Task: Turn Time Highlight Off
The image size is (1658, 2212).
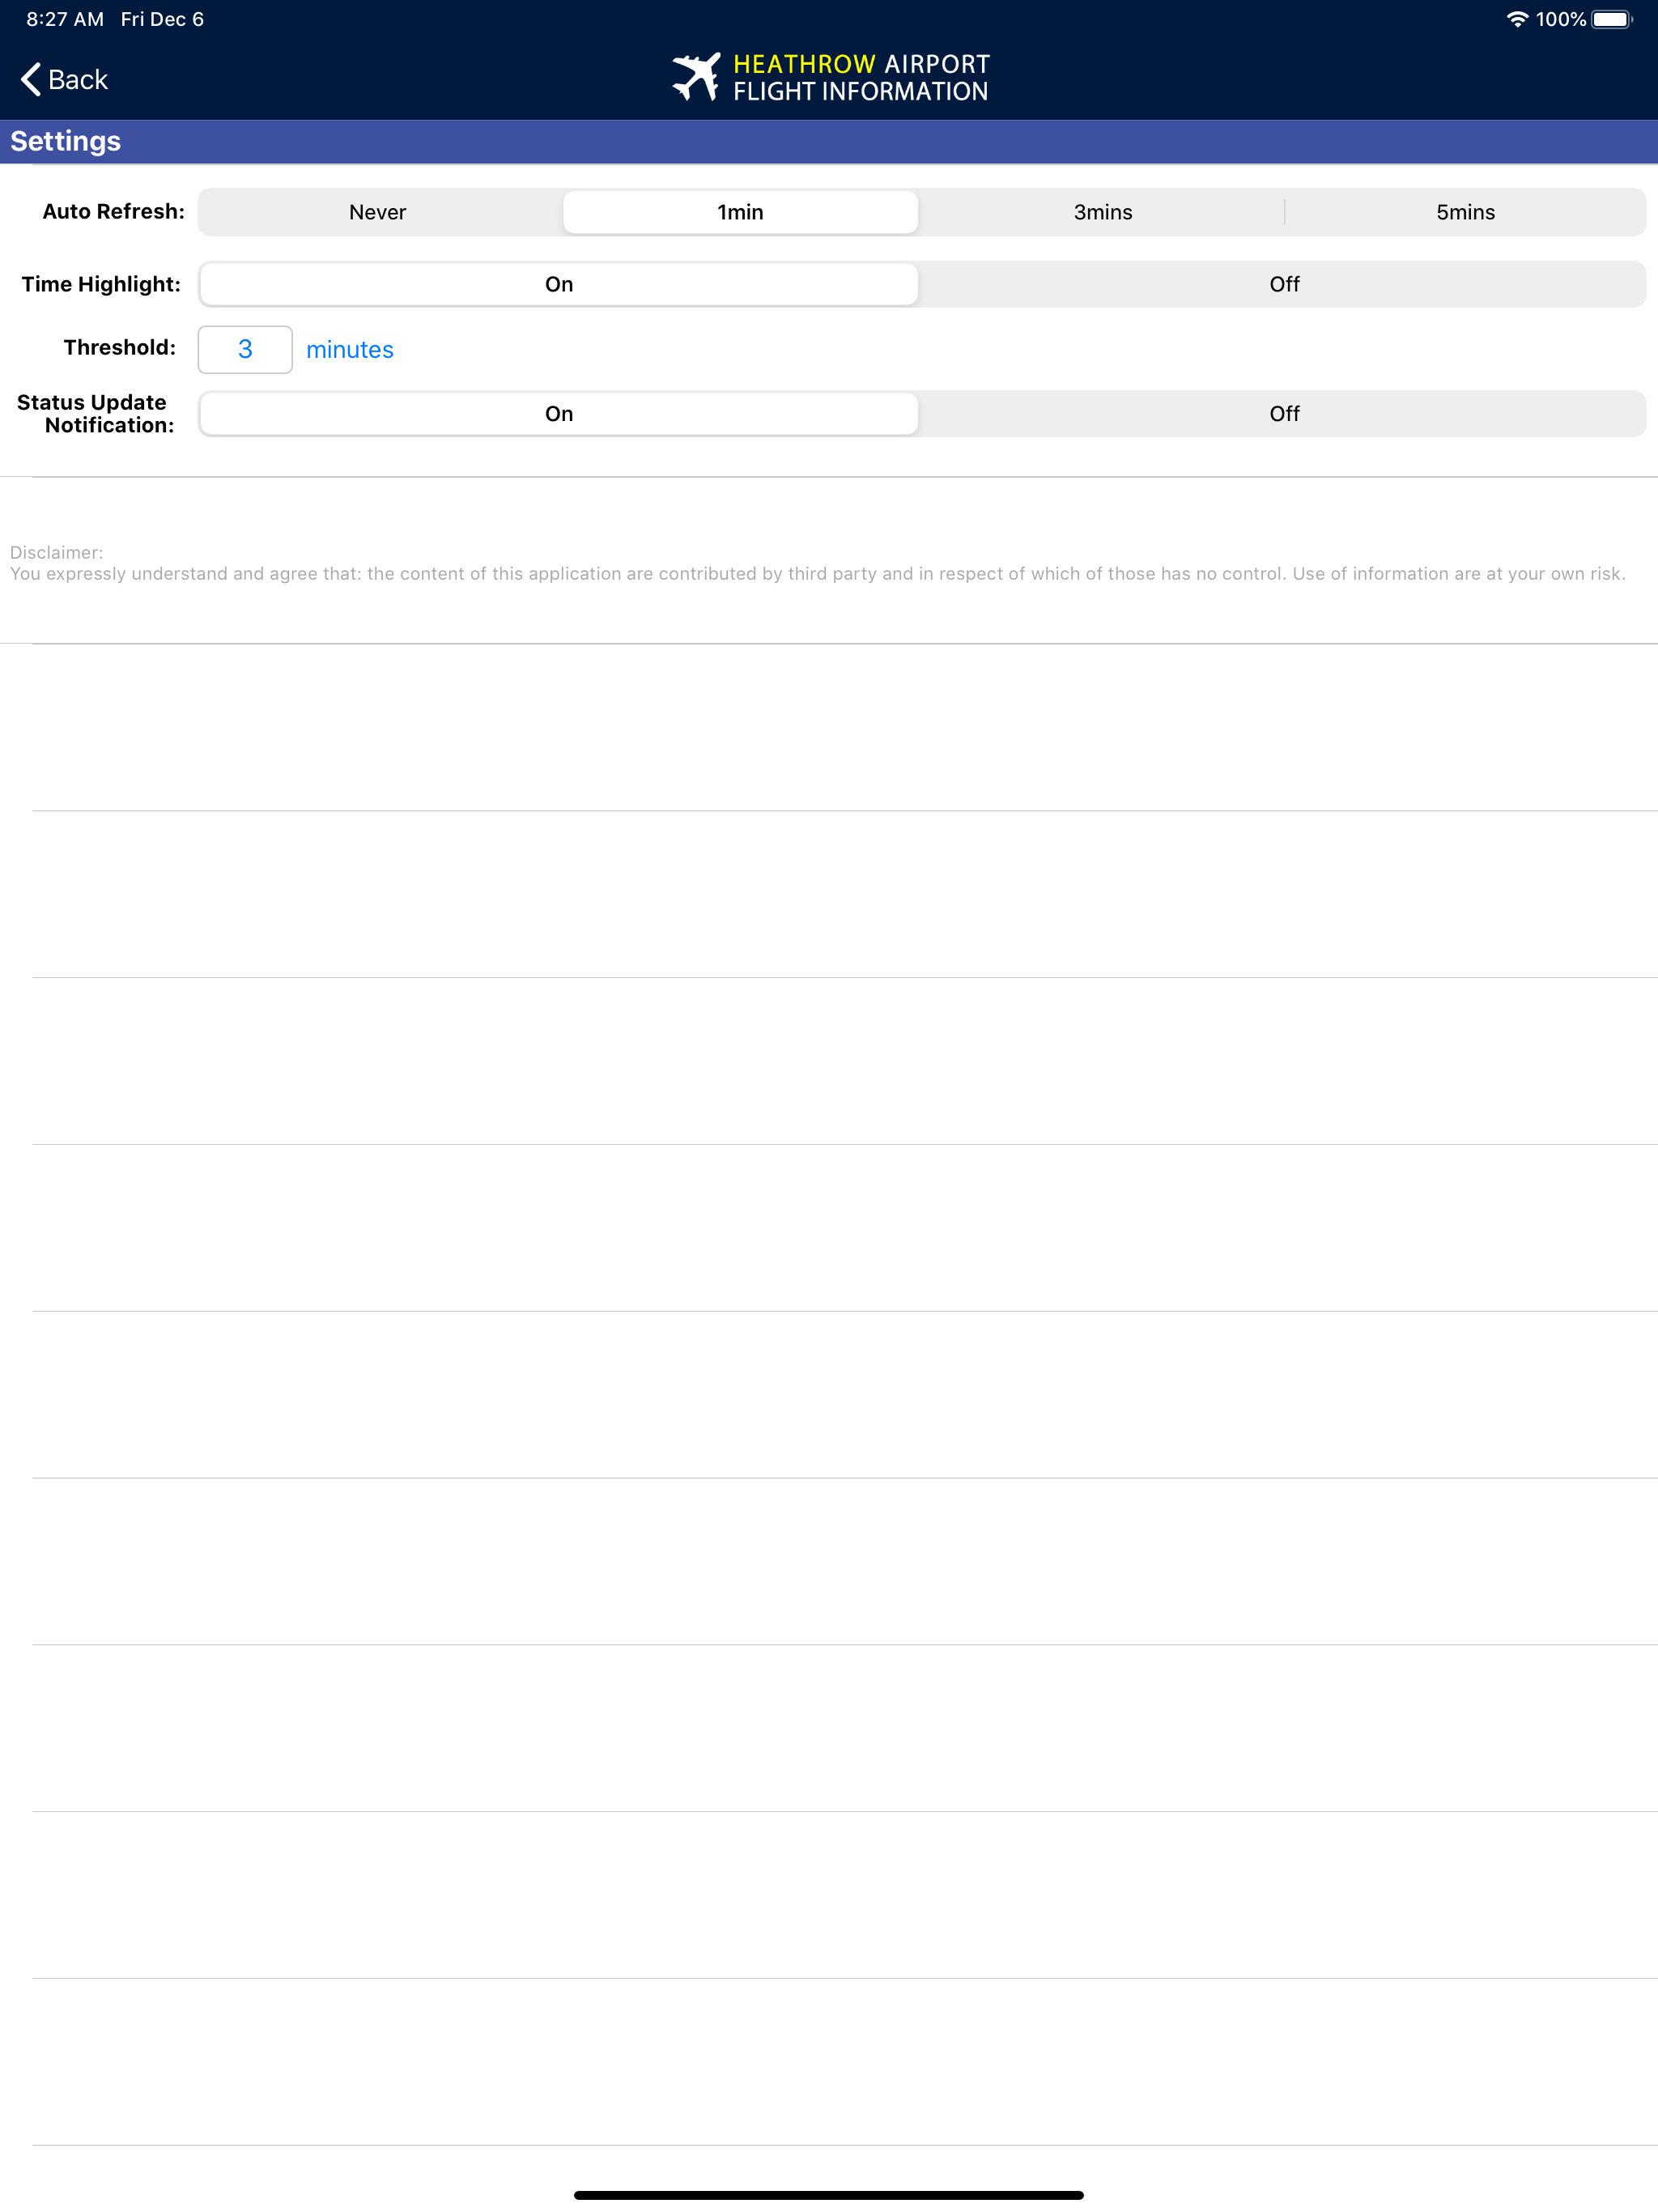Action: coord(1284,284)
